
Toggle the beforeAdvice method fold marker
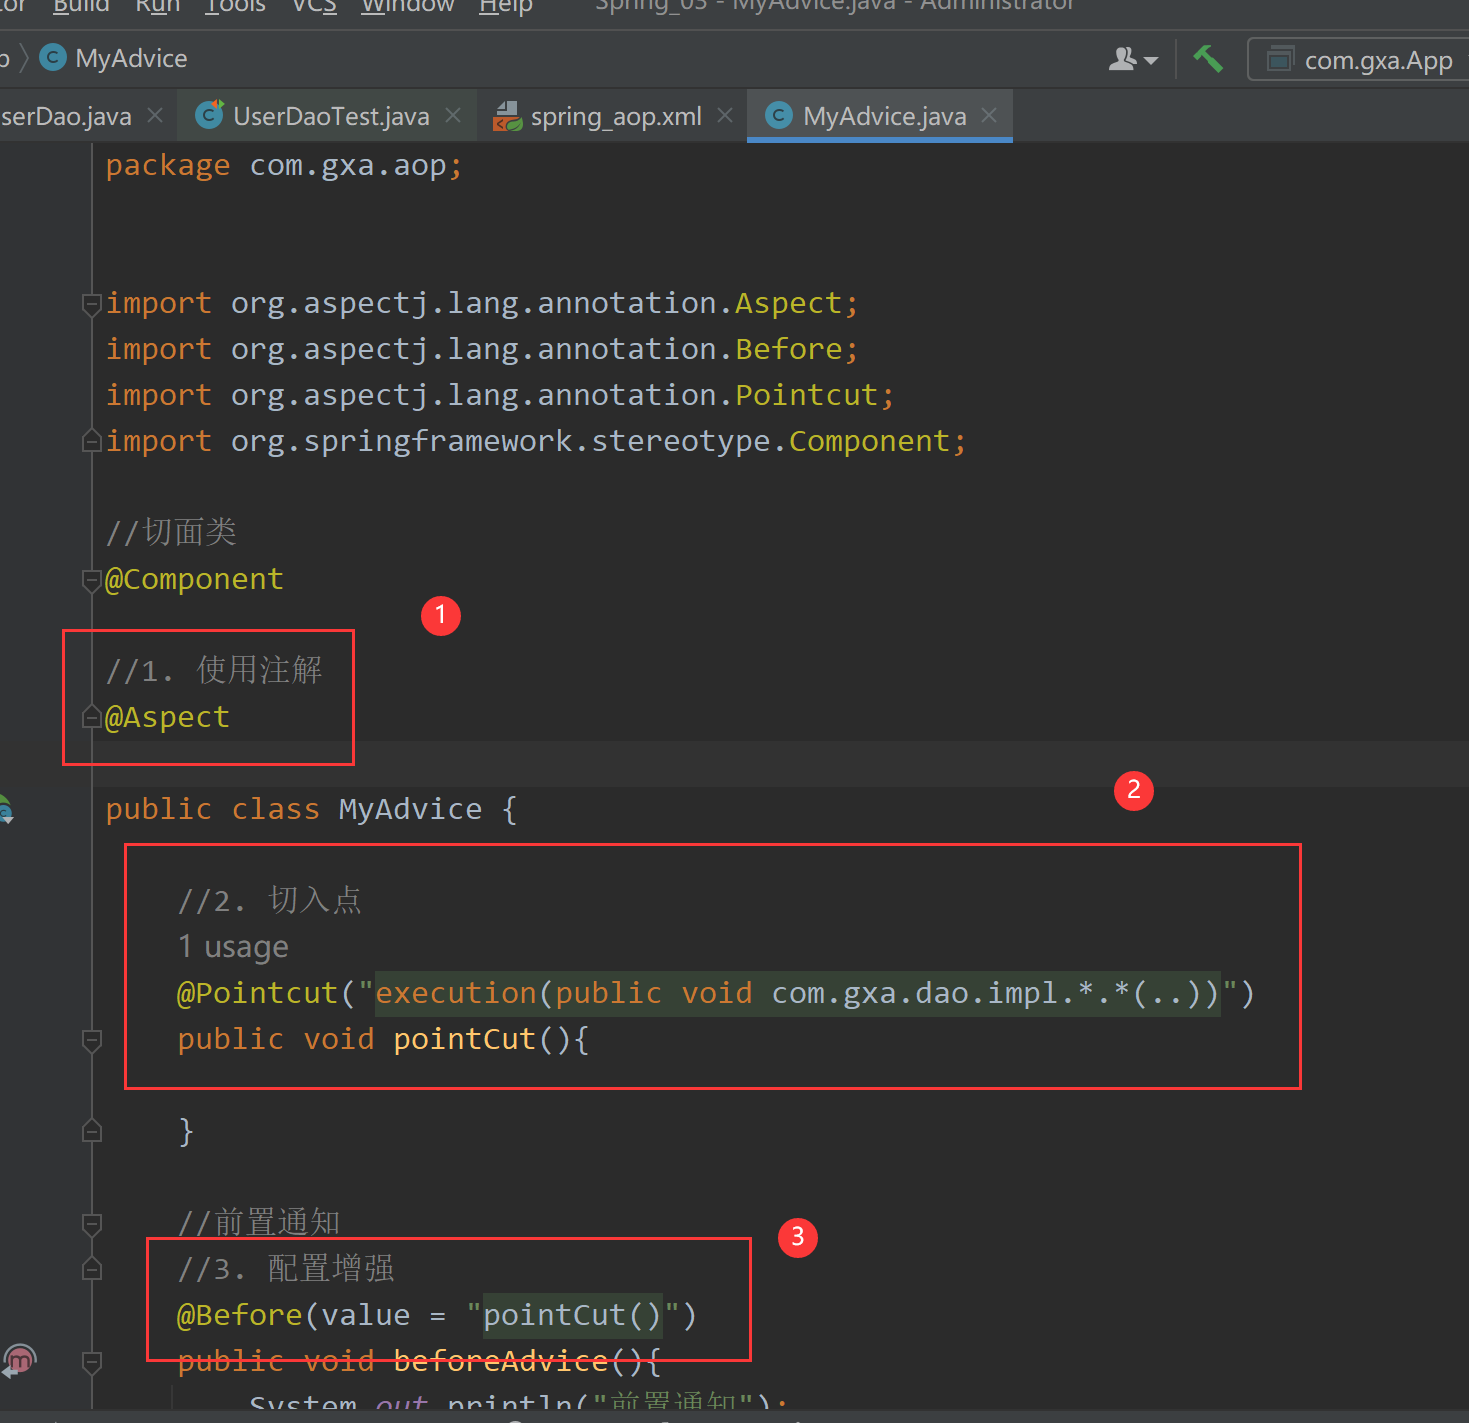pos(91,1362)
